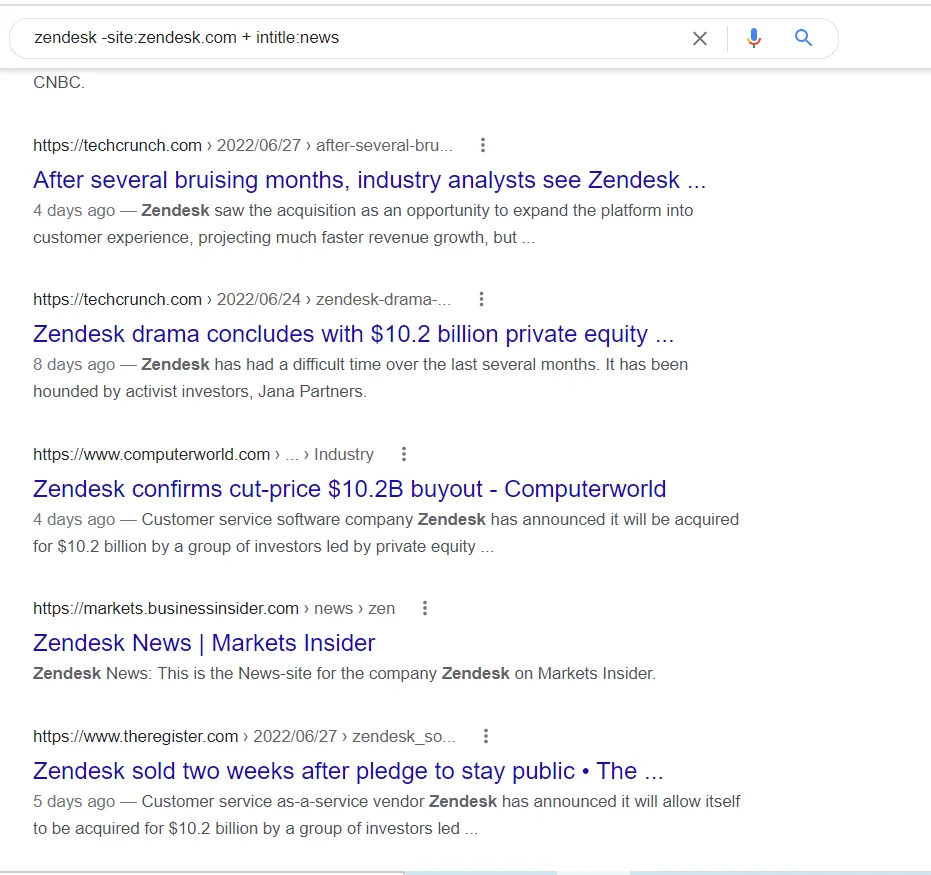The width and height of the screenshot is (931, 875).
Task: Click the voice search microphone icon
Action: tap(754, 38)
